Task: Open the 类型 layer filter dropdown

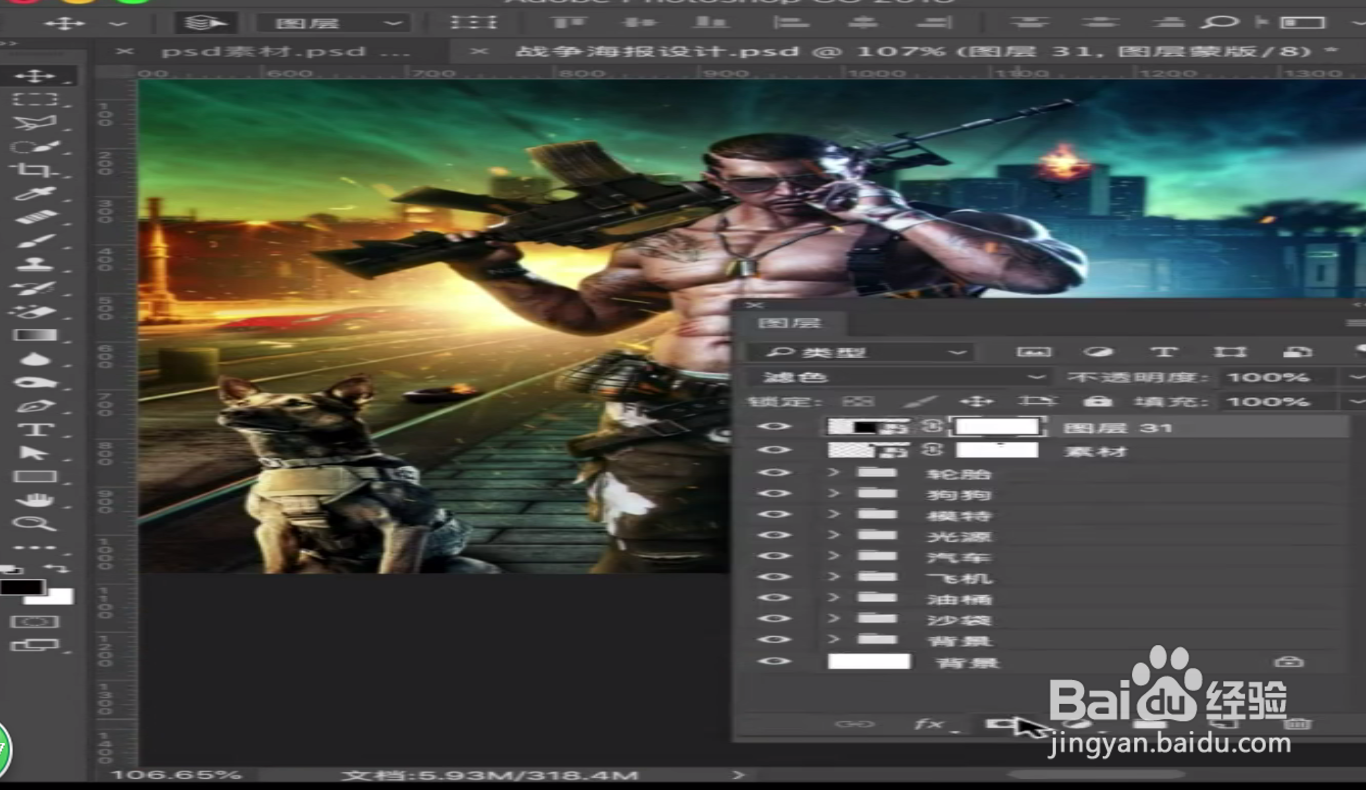Action: click(x=860, y=352)
